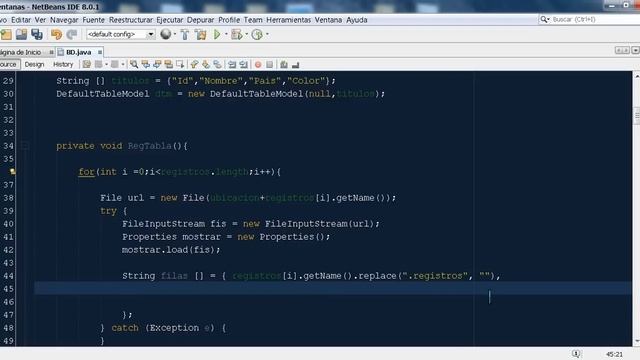Open the Ayuda menu
The image size is (640, 360).
pos(357,20)
